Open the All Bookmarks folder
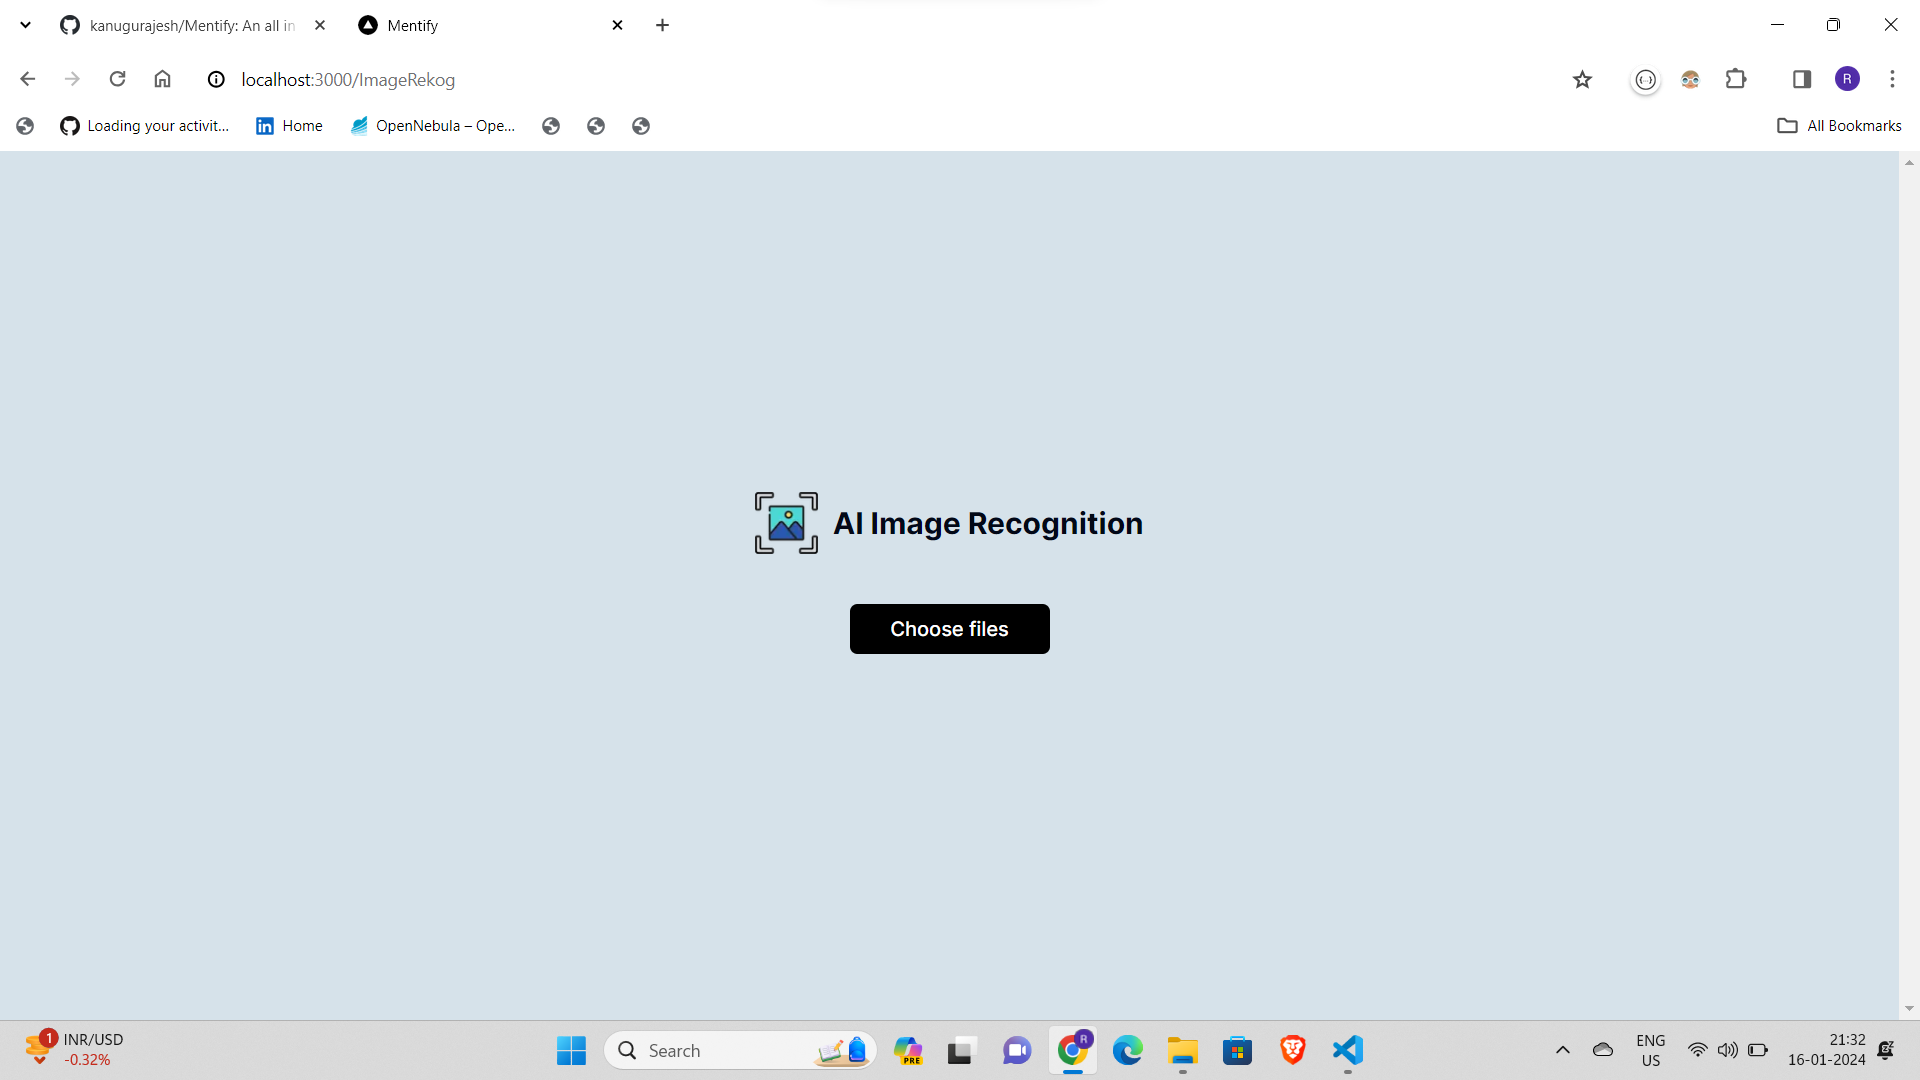 click(x=1839, y=126)
